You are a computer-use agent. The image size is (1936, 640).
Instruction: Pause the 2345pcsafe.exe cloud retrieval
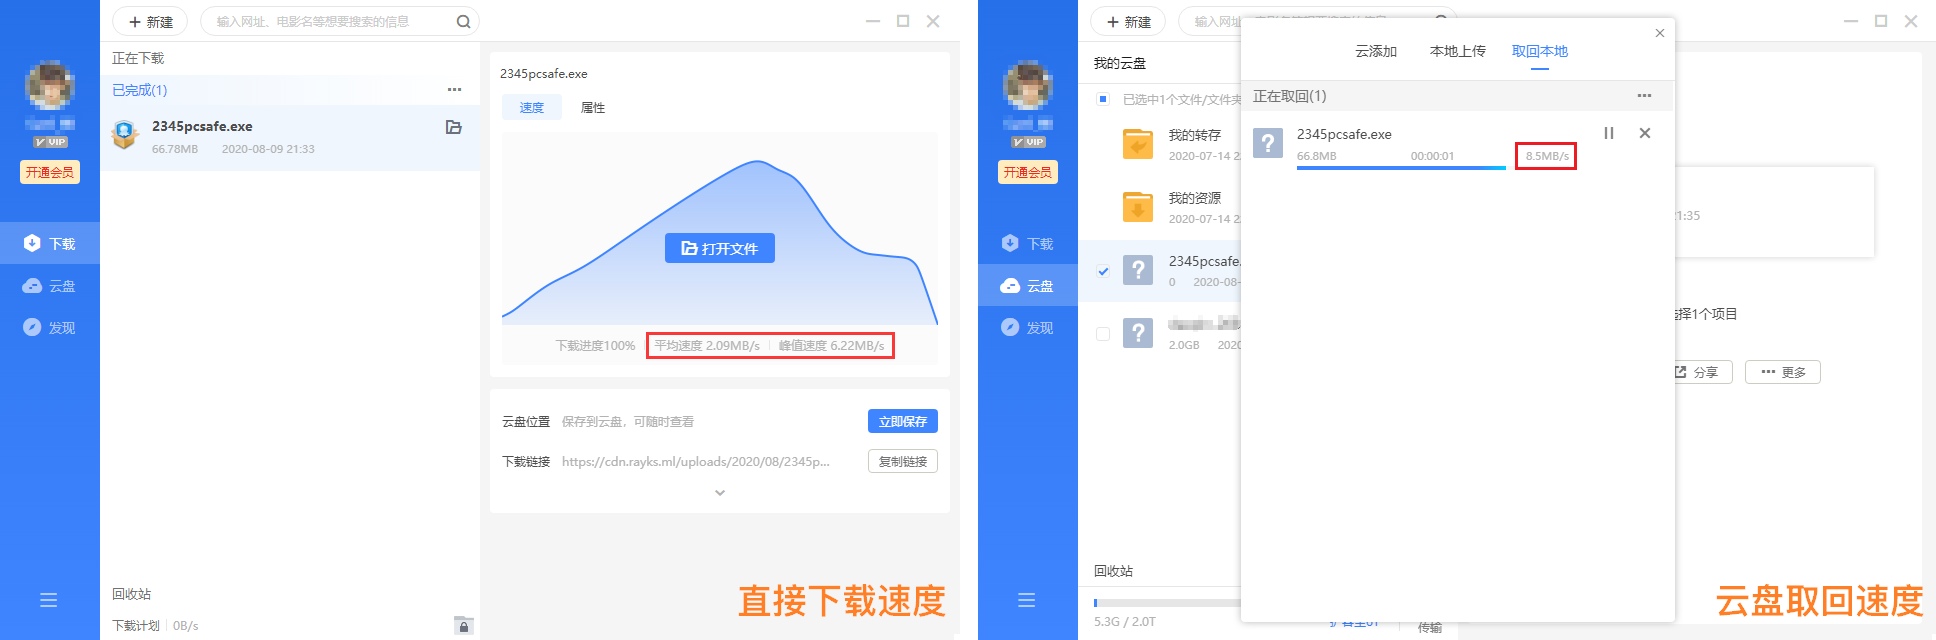click(1609, 133)
